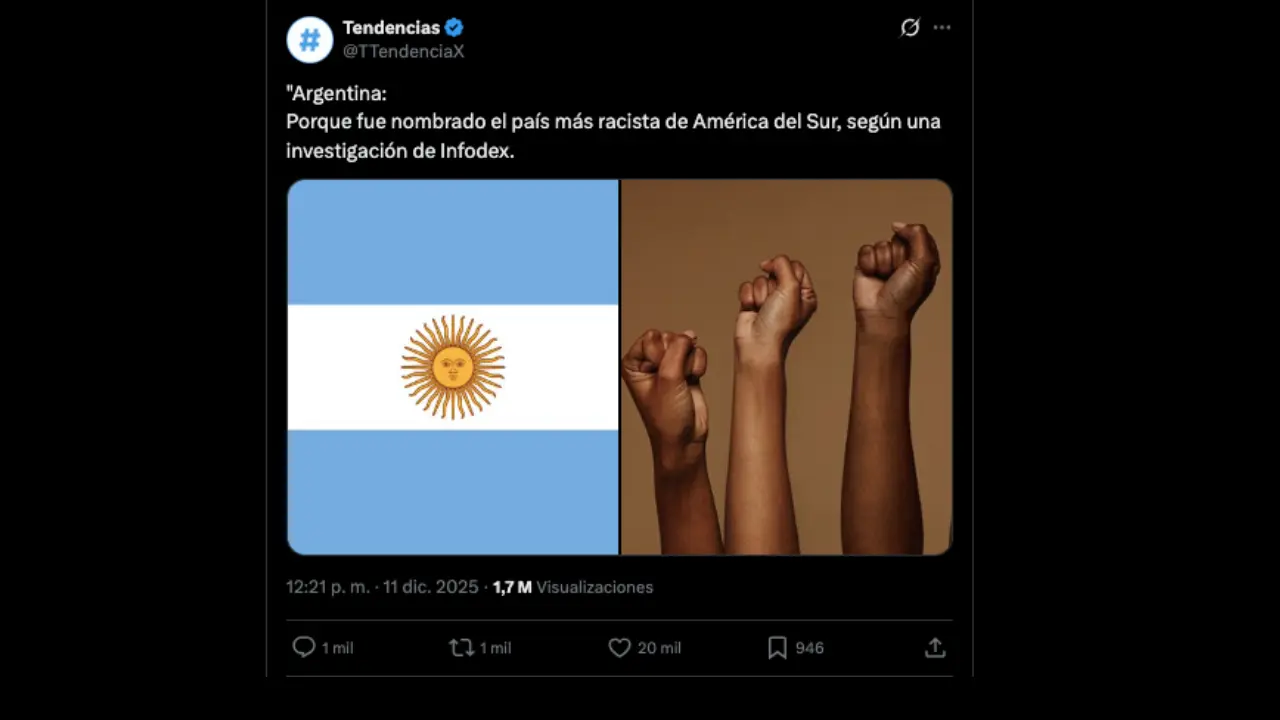View the 1,7 M Visualizaciones analytics

tap(573, 587)
